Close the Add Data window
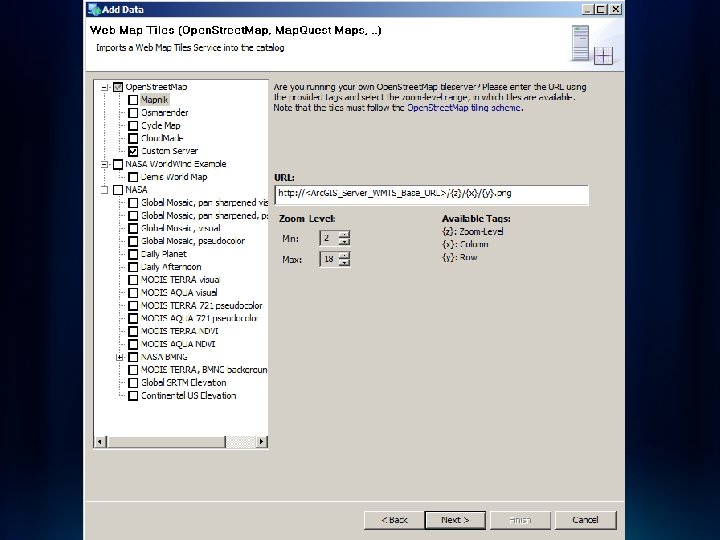Image resolution: width=720 pixels, height=540 pixels. click(x=615, y=9)
